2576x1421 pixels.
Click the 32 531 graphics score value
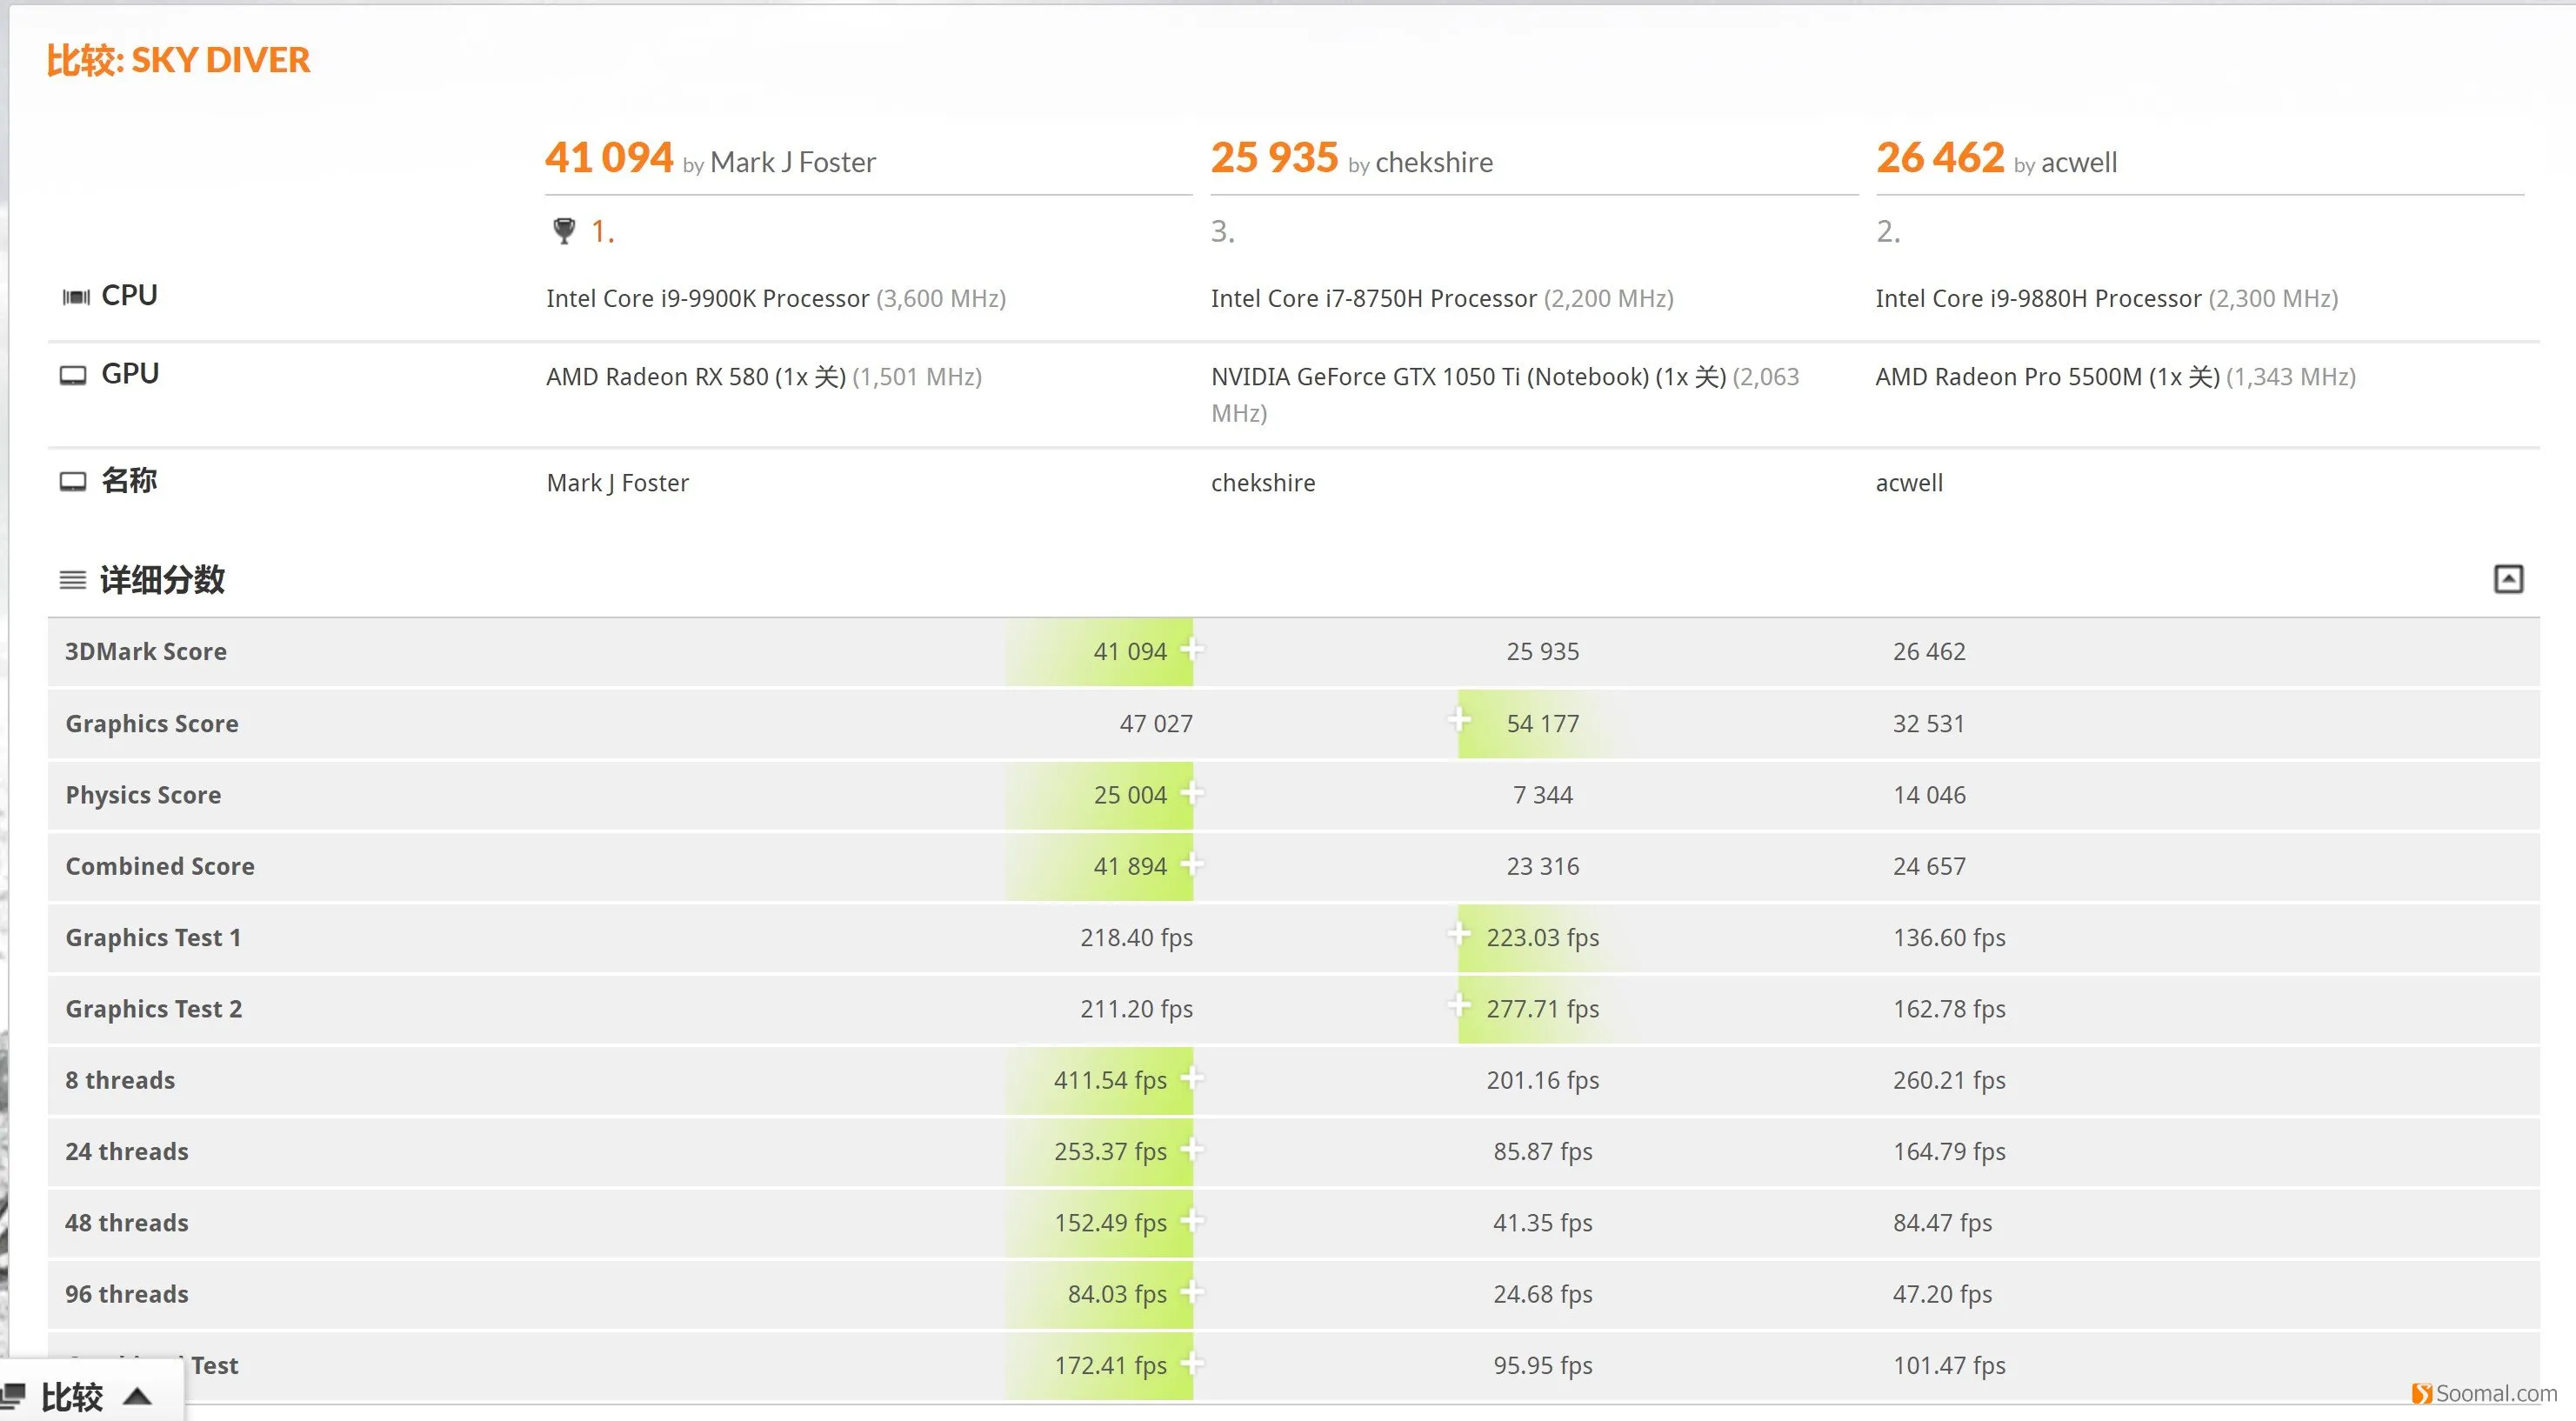coord(1929,724)
